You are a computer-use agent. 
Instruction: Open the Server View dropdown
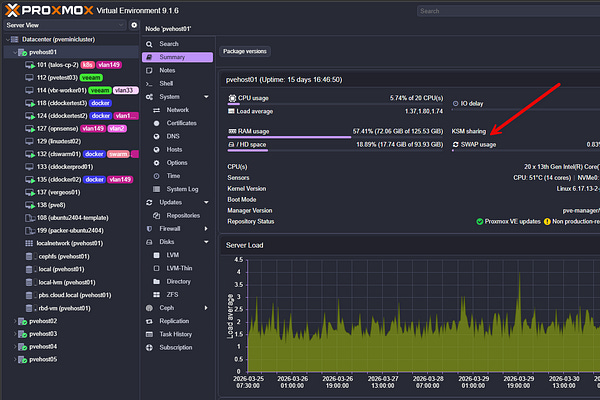(60, 24)
